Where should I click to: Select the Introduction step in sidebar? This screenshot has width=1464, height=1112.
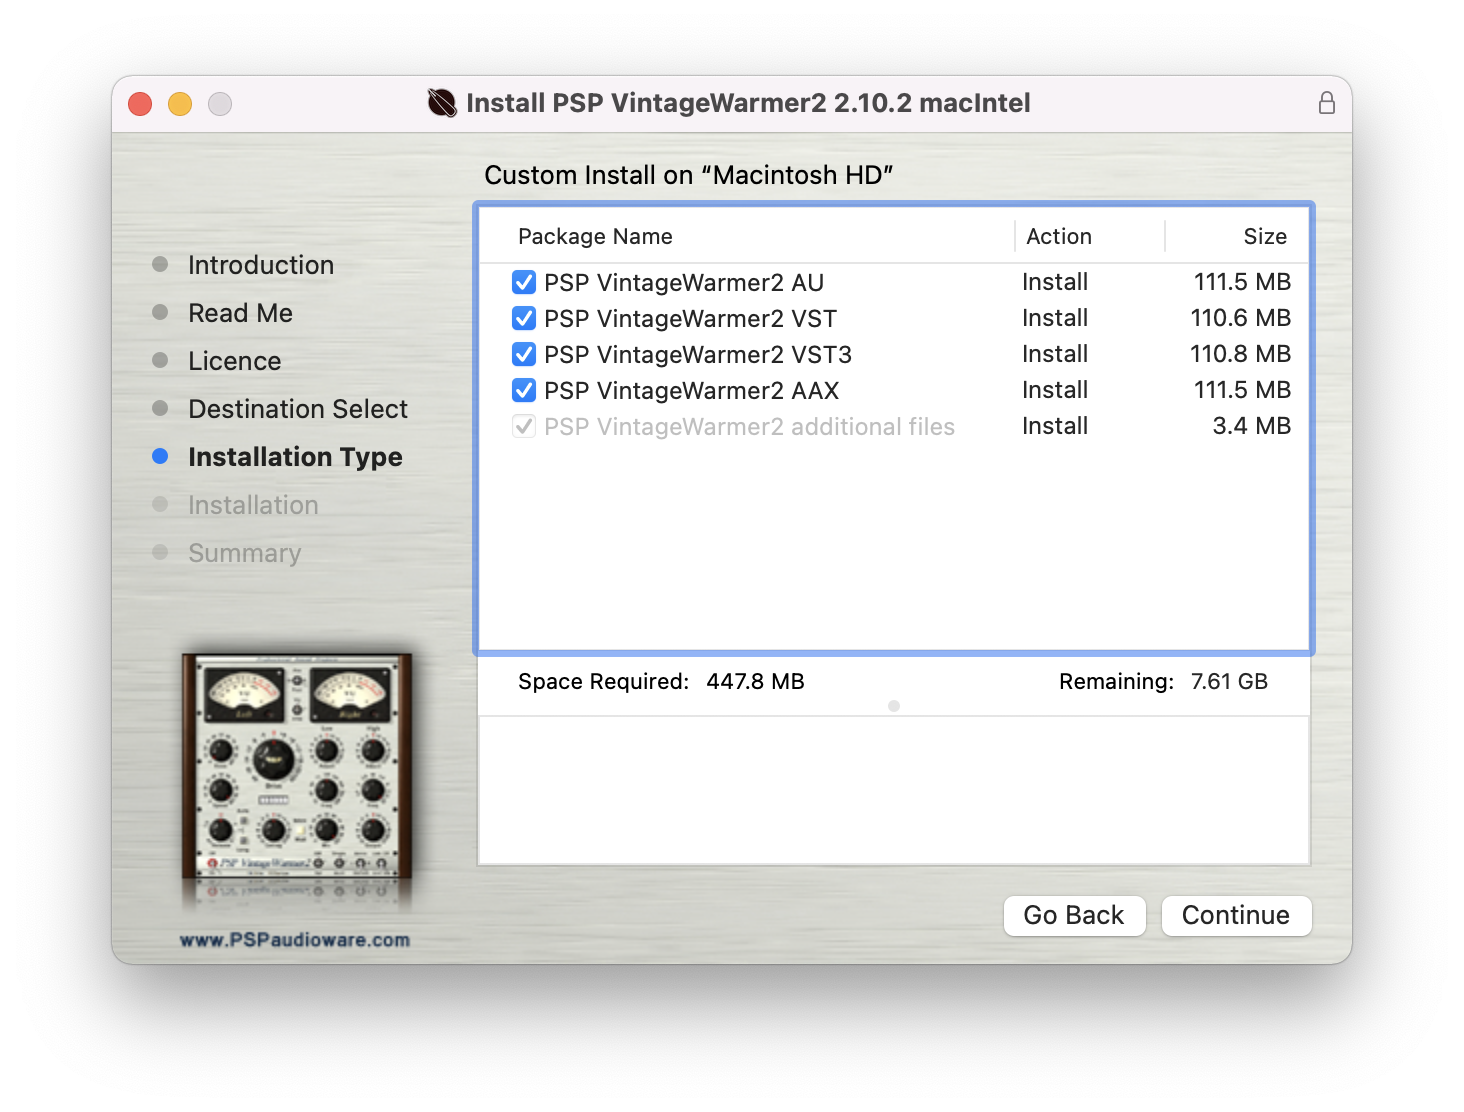coord(261,265)
